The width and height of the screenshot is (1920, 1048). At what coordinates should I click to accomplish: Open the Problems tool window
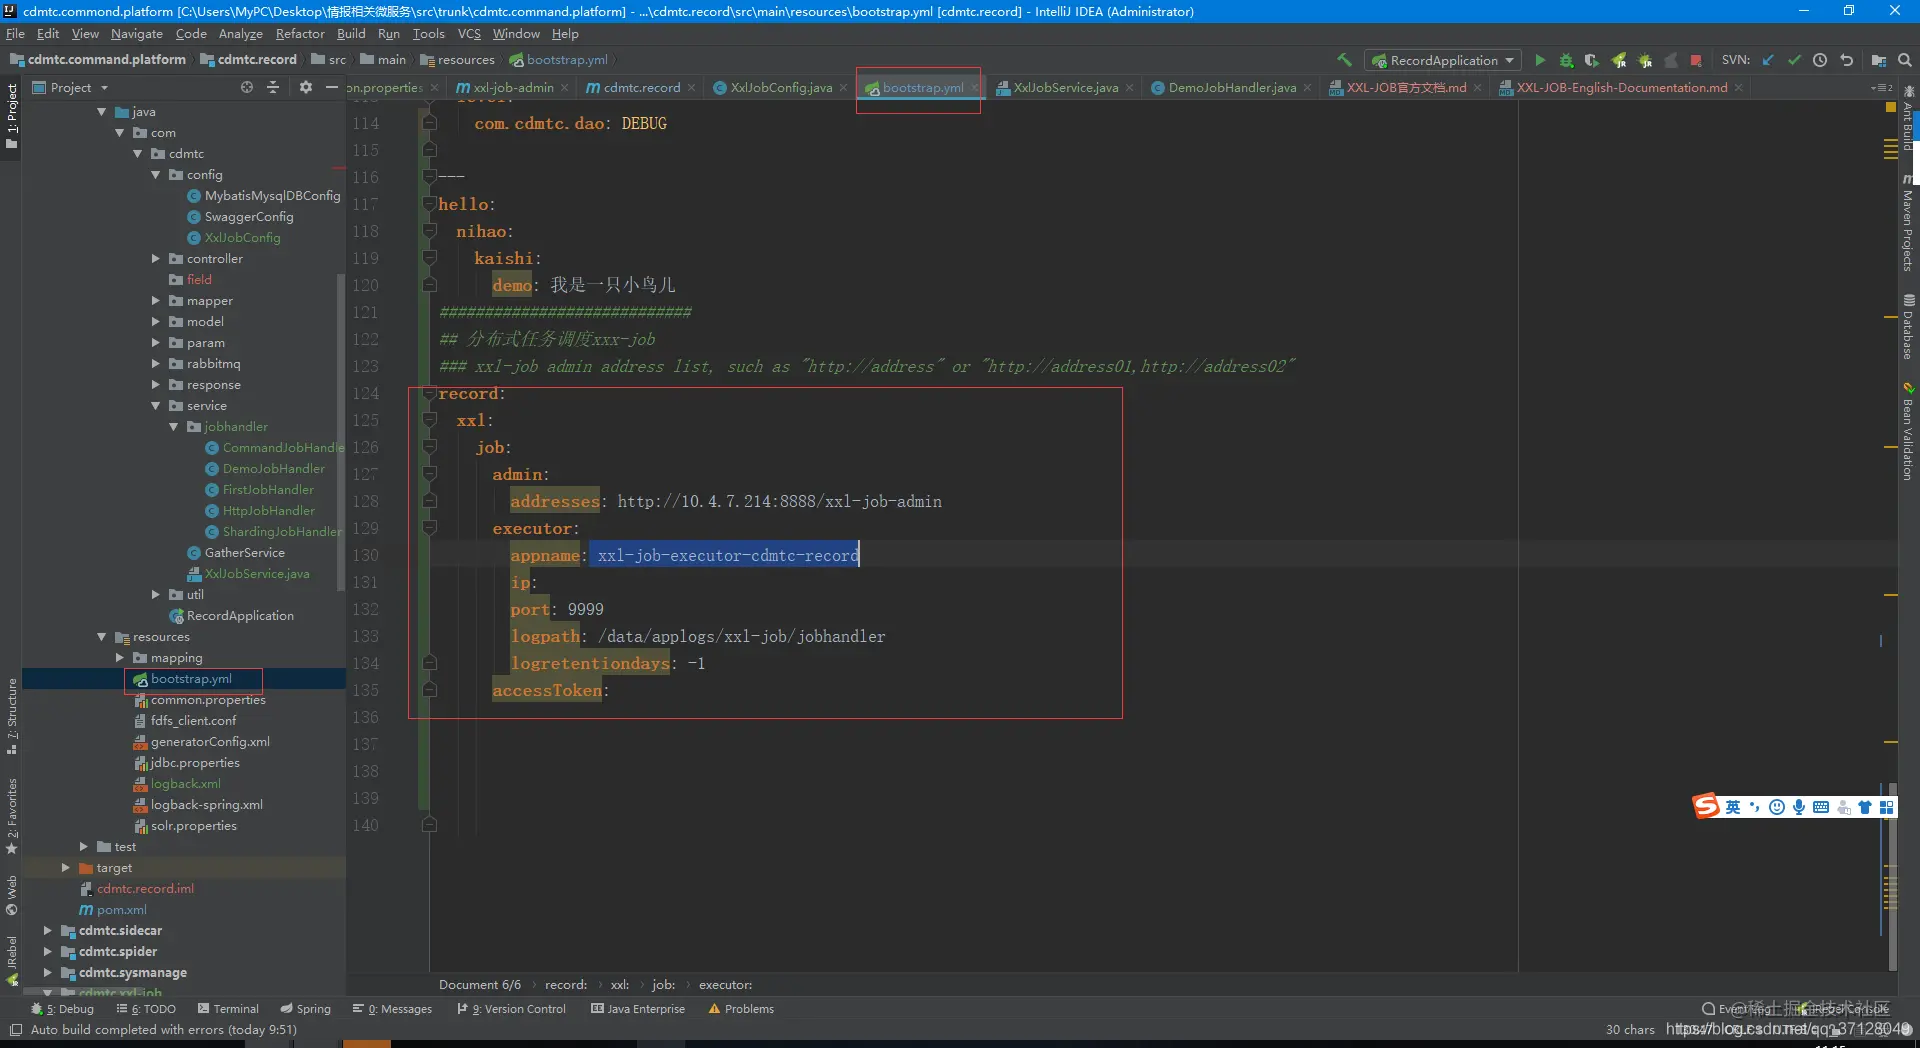click(x=741, y=1009)
